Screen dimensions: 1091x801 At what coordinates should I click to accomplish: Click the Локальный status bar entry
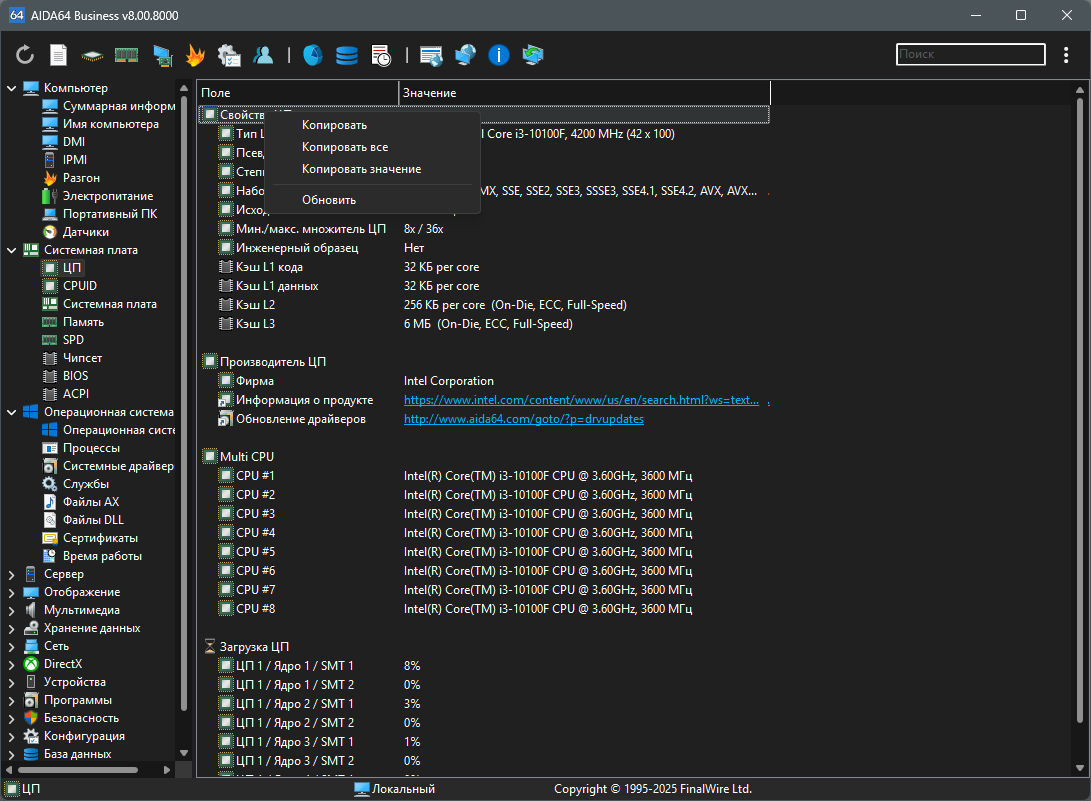[395, 788]
